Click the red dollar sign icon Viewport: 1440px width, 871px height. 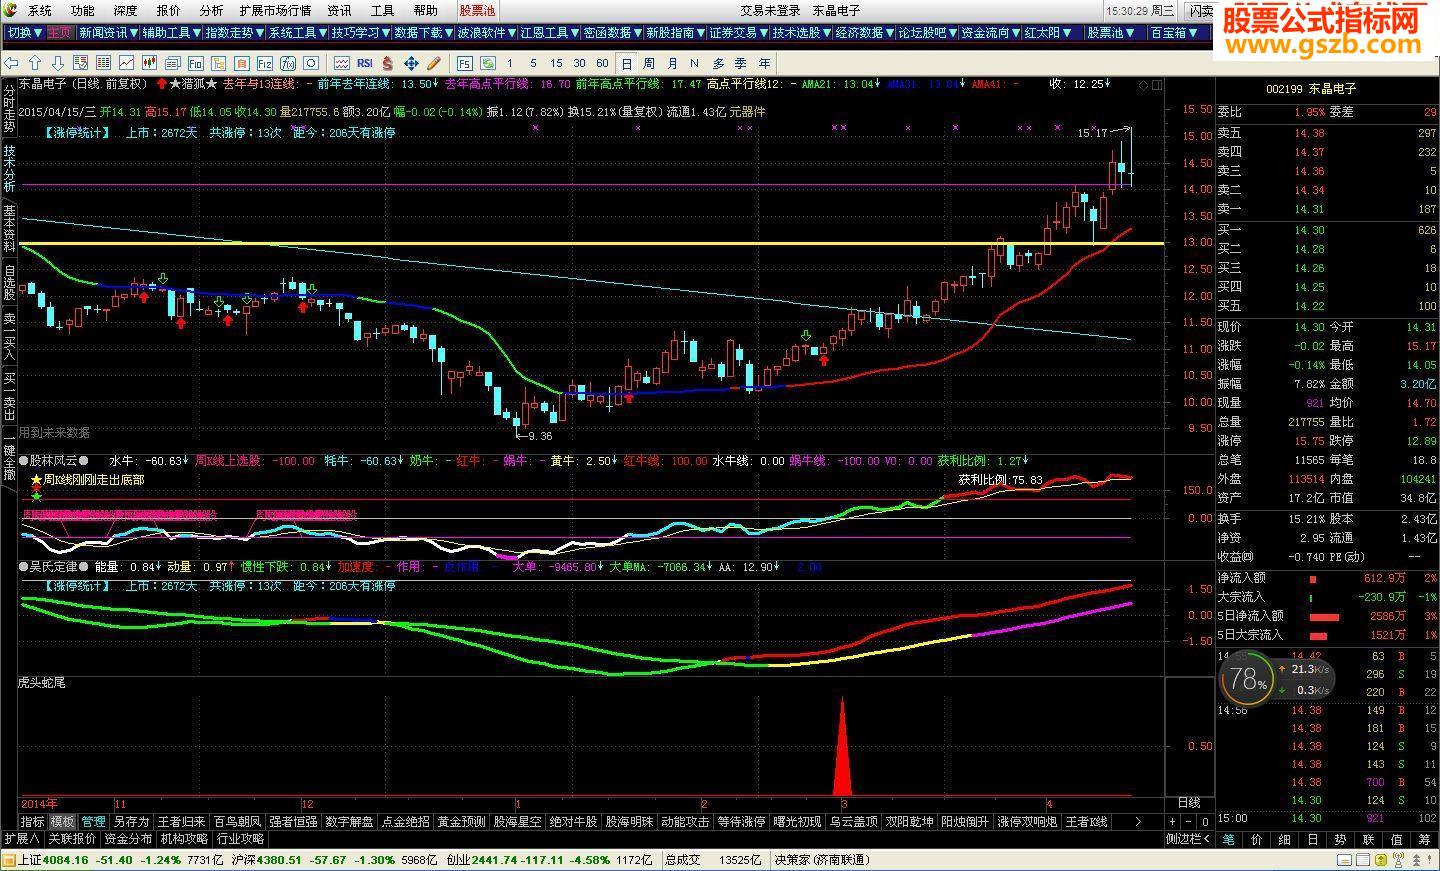[x=387, y=62]
